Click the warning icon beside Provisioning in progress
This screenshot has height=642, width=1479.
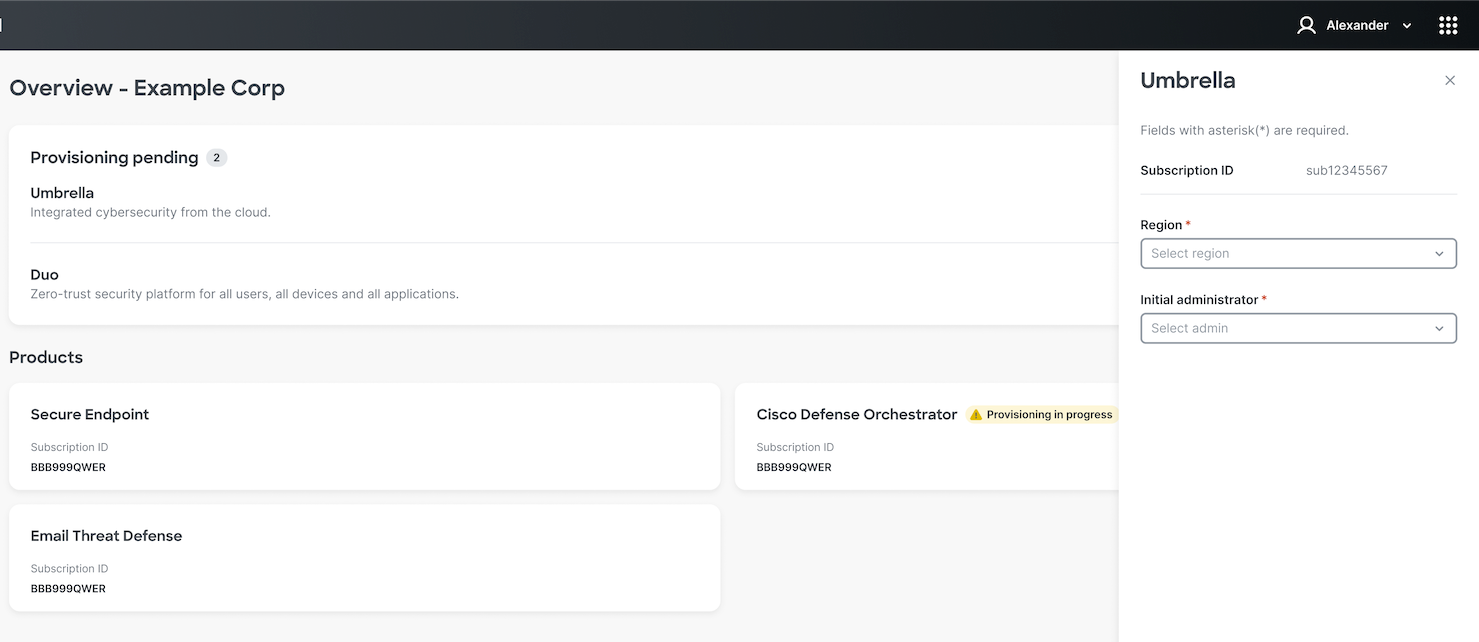[x=976, y=415]
